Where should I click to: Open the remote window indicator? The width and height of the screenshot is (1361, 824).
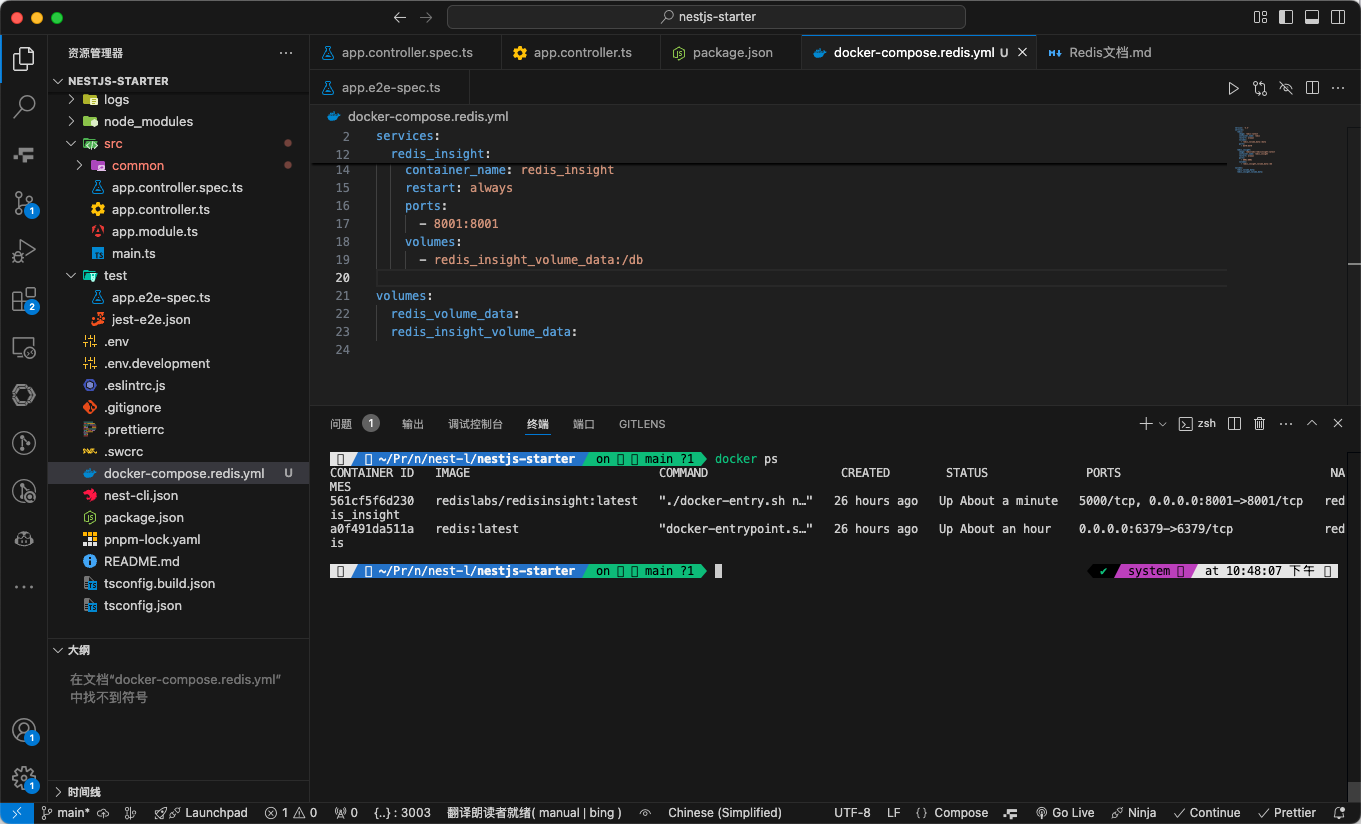(x=17, y=813)
